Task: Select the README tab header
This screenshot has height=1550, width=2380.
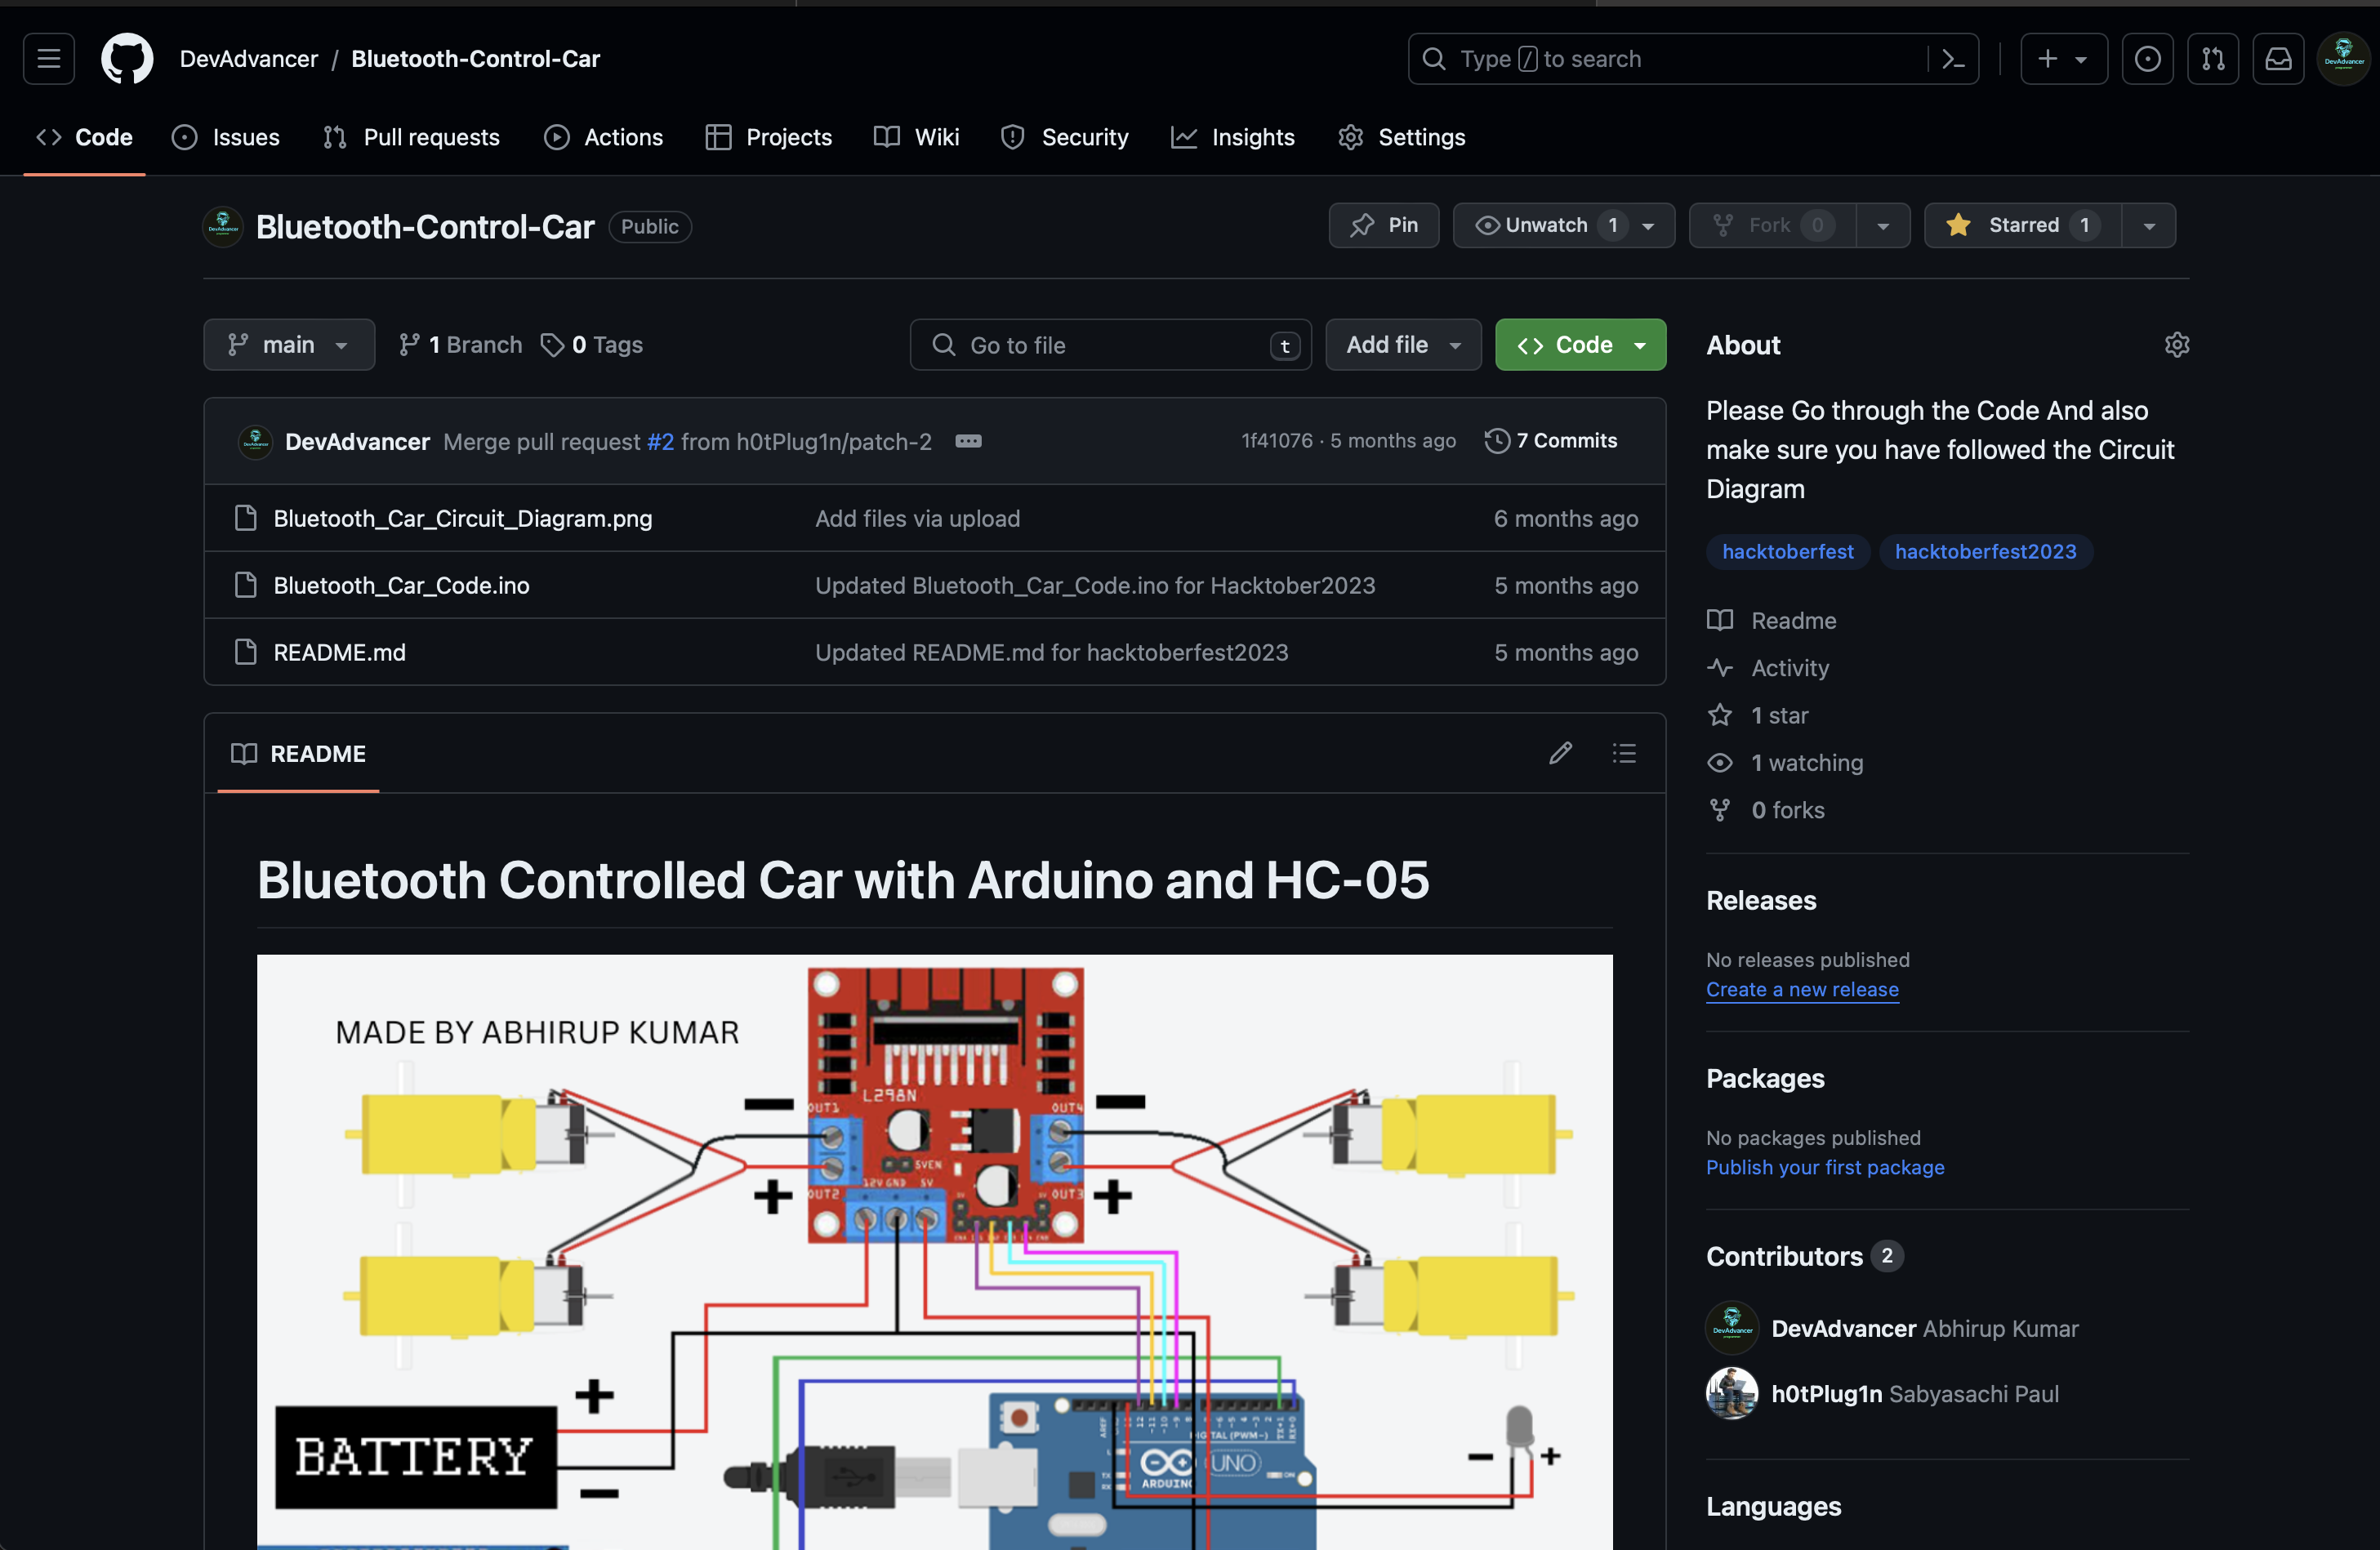Action: 298,753
